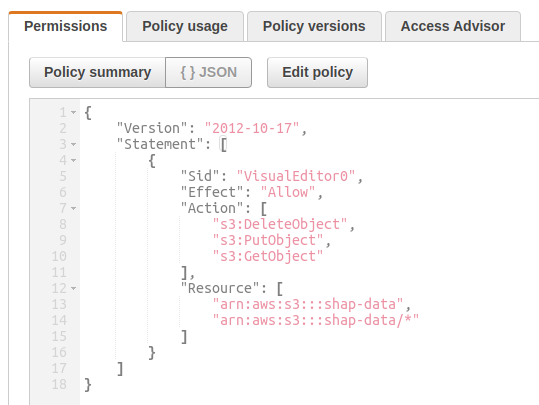This screenshot has width=539, height=405.
Task: Fold the Resource array at line 12
Action: pyautogui.click(x=74, y=288)
